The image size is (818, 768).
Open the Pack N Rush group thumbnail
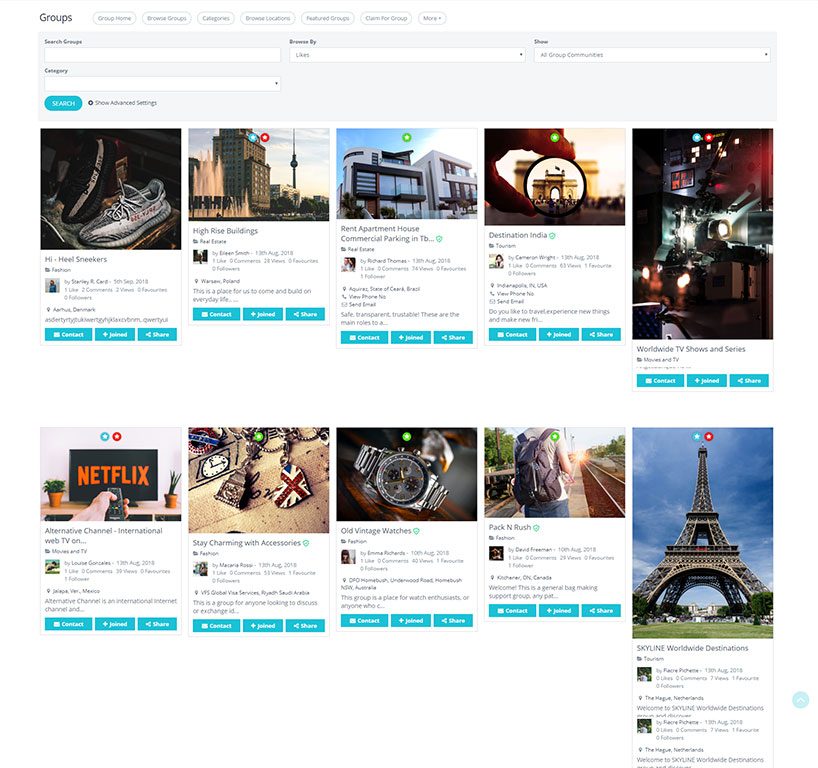tap(555, 472)
